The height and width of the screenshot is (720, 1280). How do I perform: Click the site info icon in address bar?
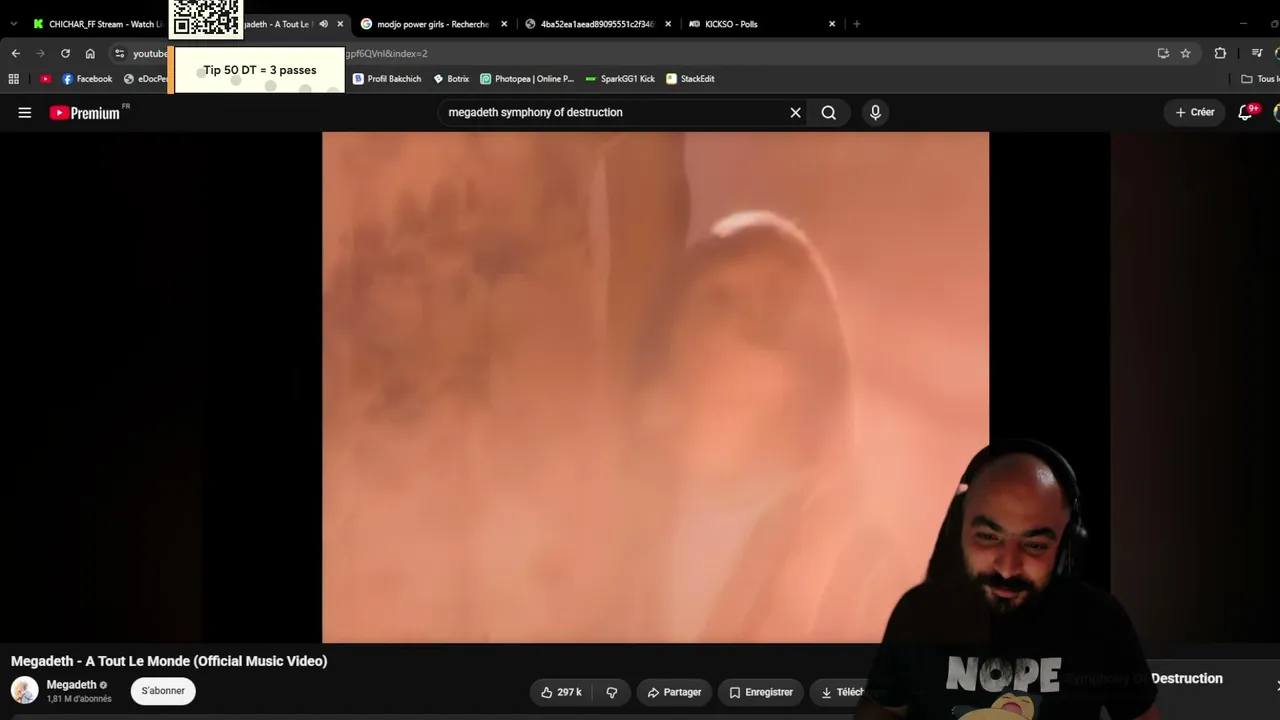click(120, 54)
